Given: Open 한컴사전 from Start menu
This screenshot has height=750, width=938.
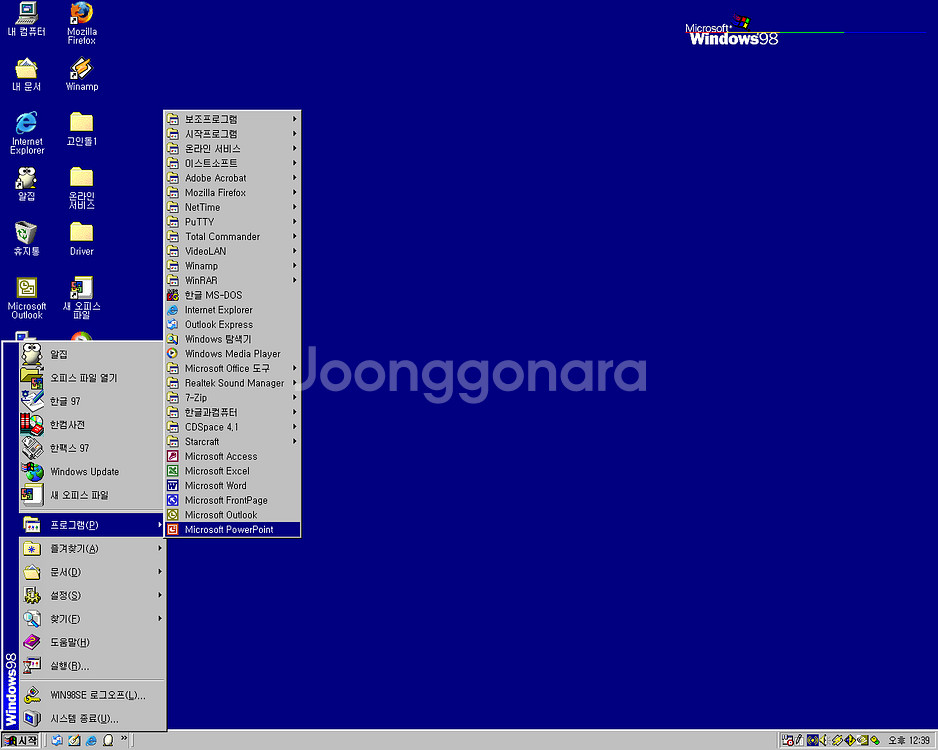Looking at the screenshot, I should pyautogui.click(x=92, y=425).
